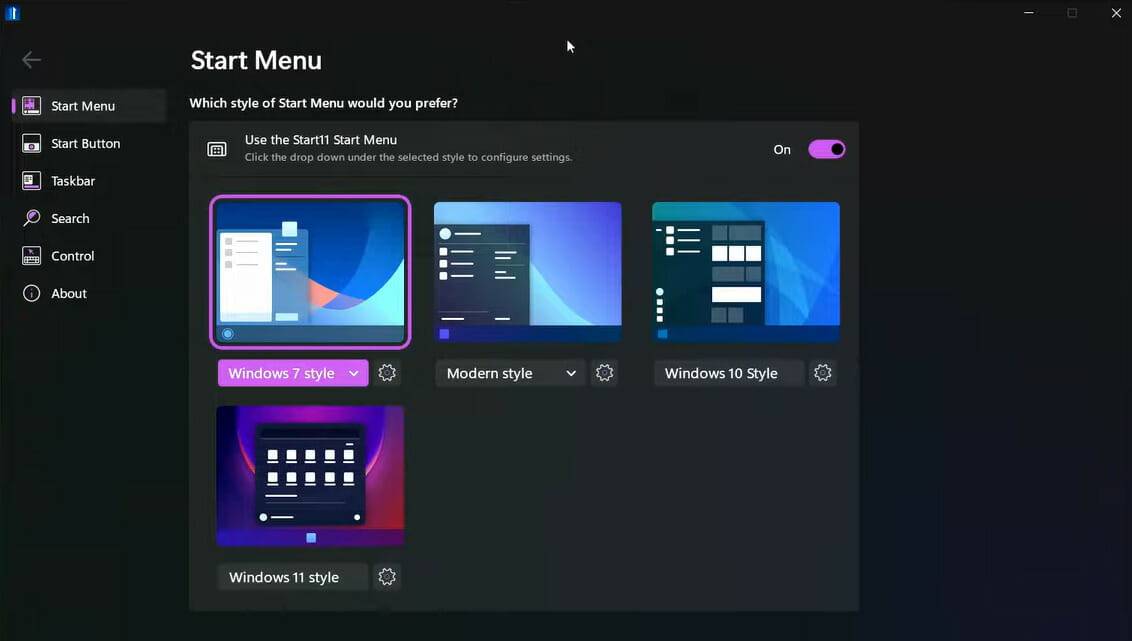Open configuration gear for Windows 10 Style
The width and height of the screenshot is (1132, 641).
click(822, 372)
